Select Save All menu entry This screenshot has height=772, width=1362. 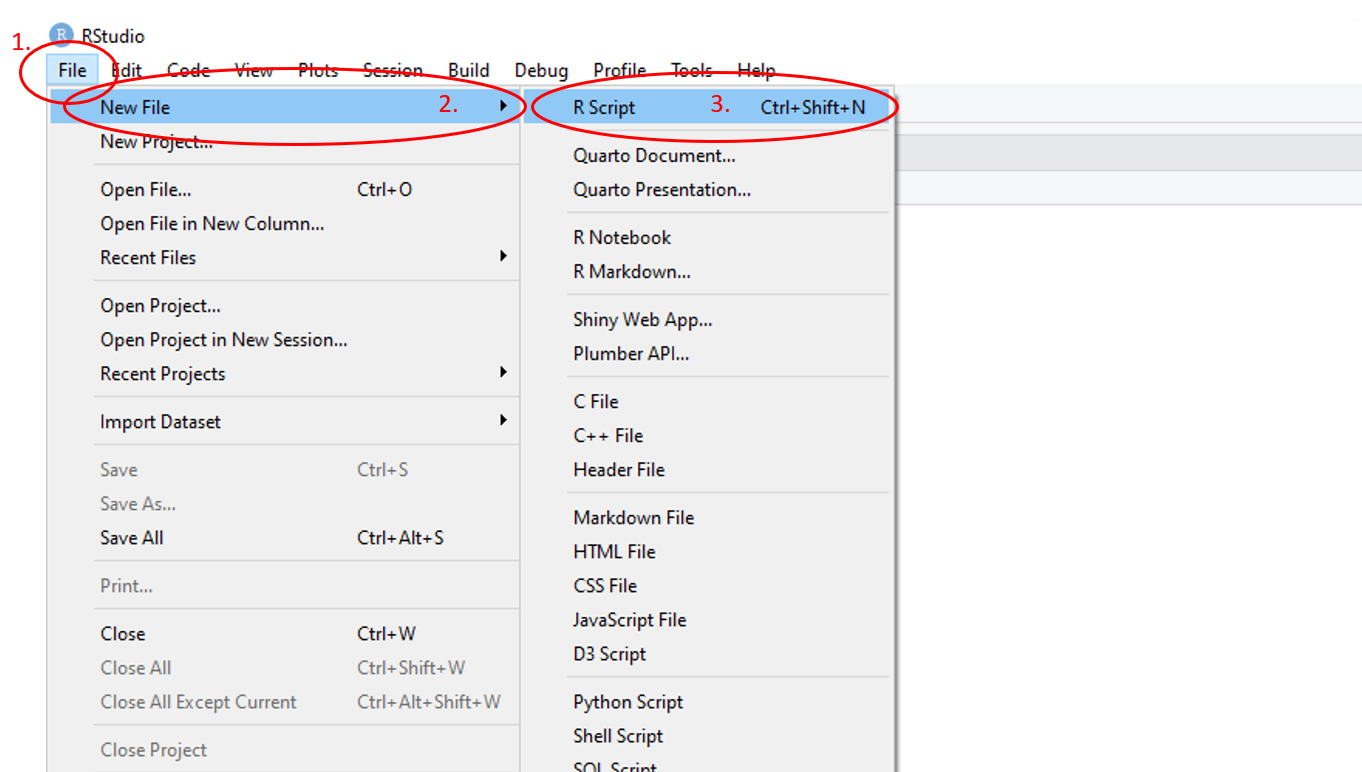pos(285,537)
